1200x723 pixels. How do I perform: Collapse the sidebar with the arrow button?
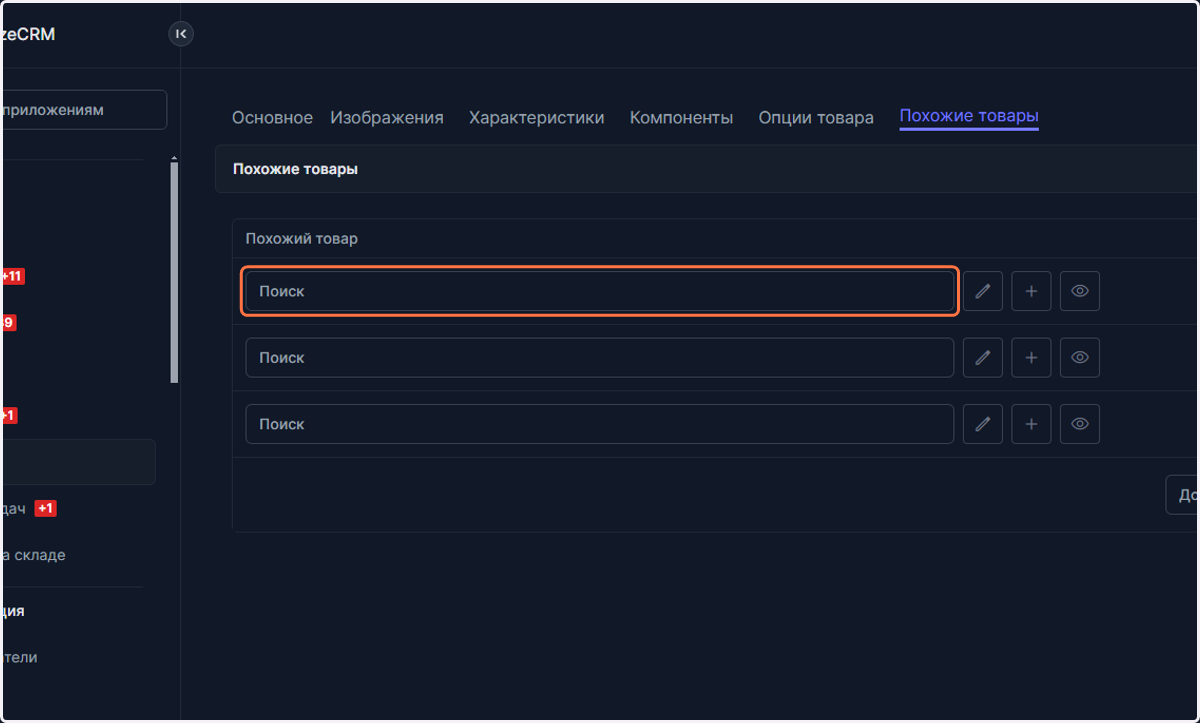[x=181, y=34]
